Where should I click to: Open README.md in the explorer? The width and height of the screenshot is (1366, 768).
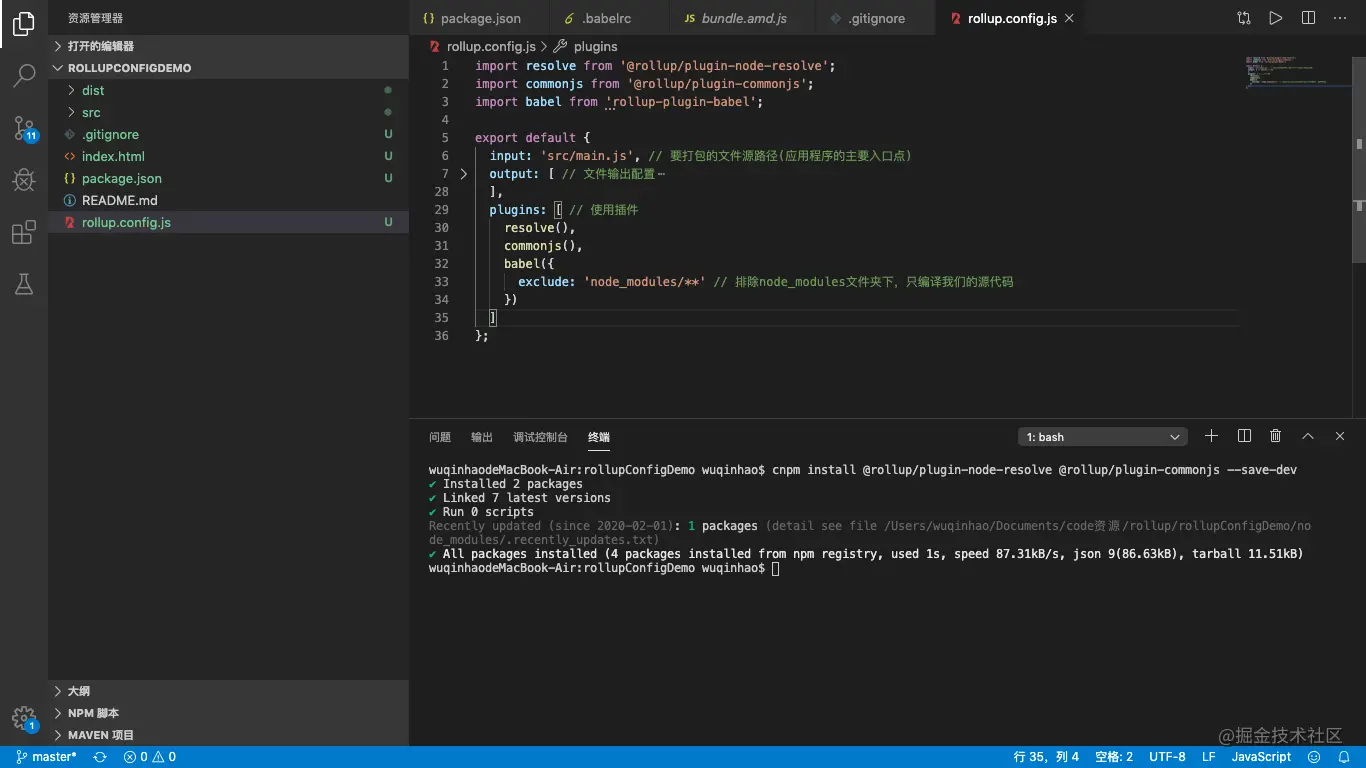[119, 200]
